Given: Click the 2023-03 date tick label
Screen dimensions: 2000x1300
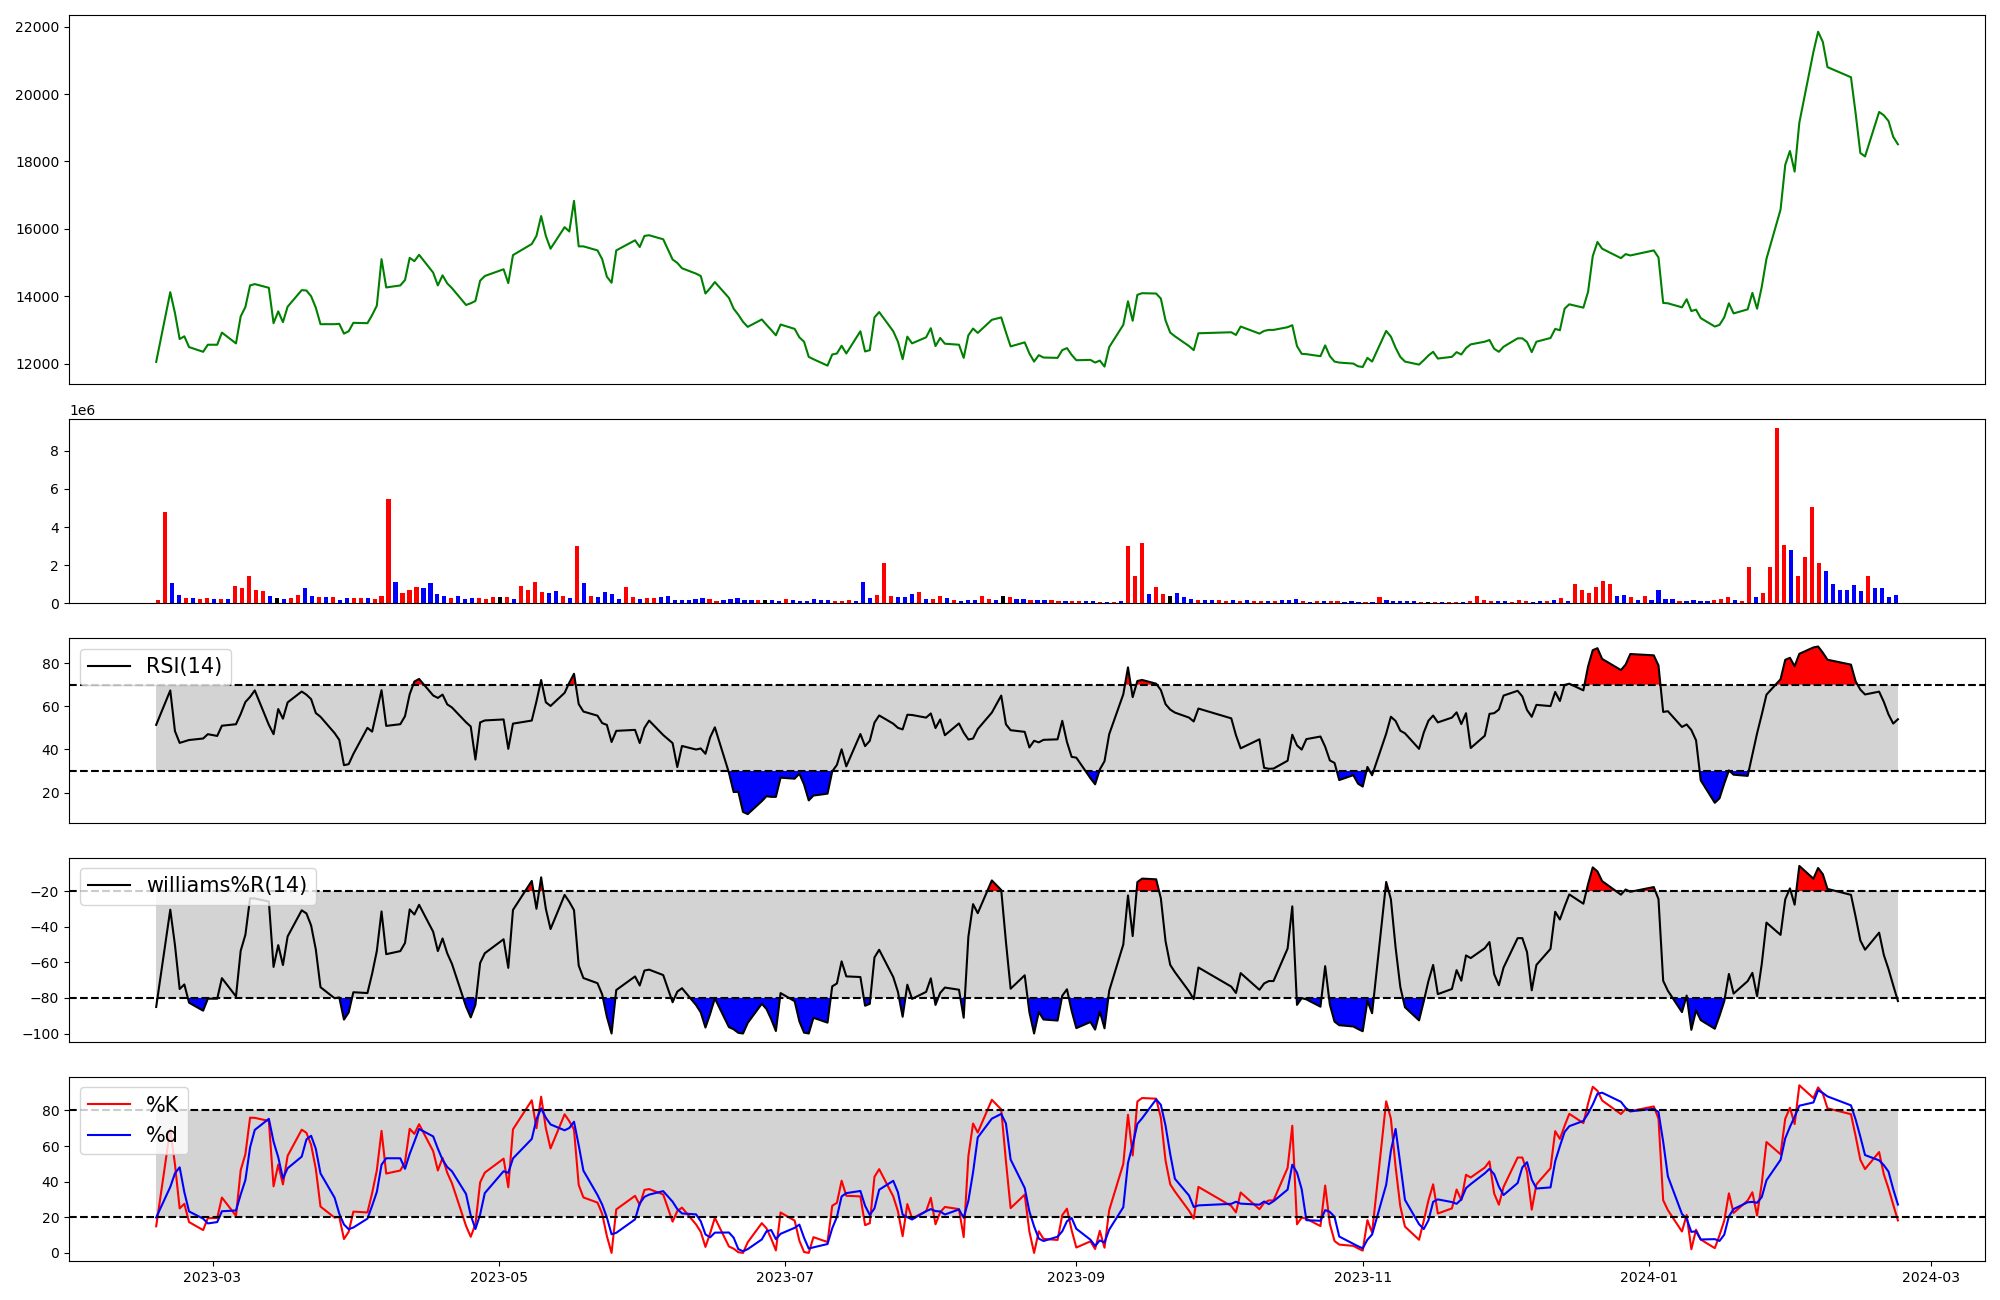Looking at the screenshot, I should coord(213,1277).
